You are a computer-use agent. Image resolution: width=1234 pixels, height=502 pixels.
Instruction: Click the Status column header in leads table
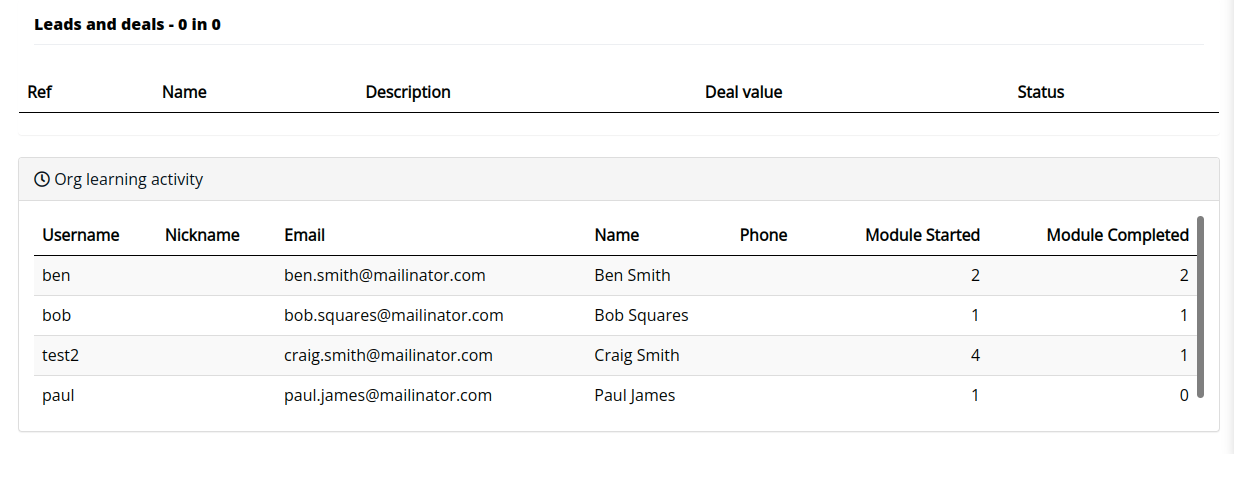[x=1041, y=92]
